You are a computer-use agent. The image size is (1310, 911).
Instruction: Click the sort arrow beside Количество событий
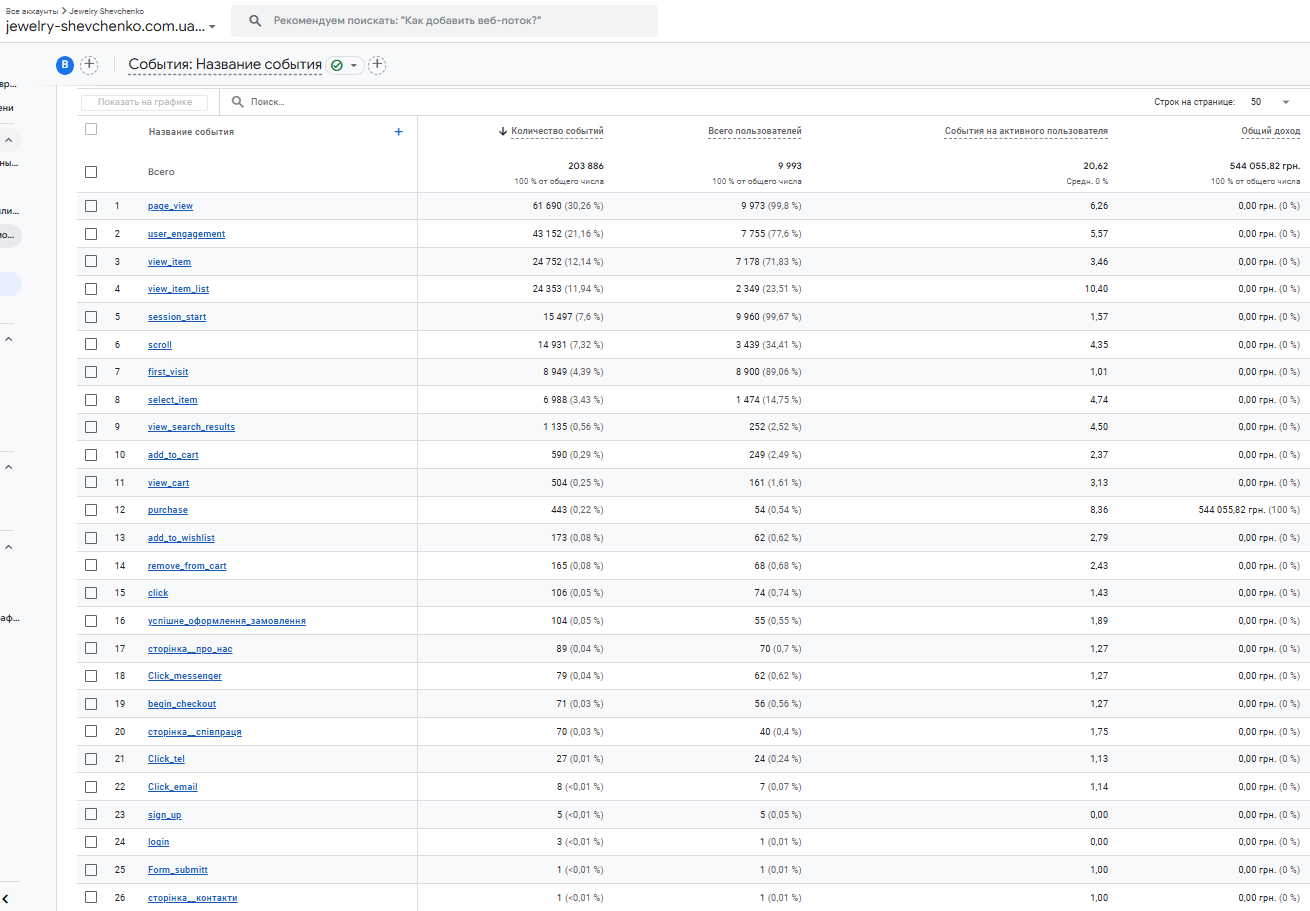pyautogui.click(x=502, y=131)
